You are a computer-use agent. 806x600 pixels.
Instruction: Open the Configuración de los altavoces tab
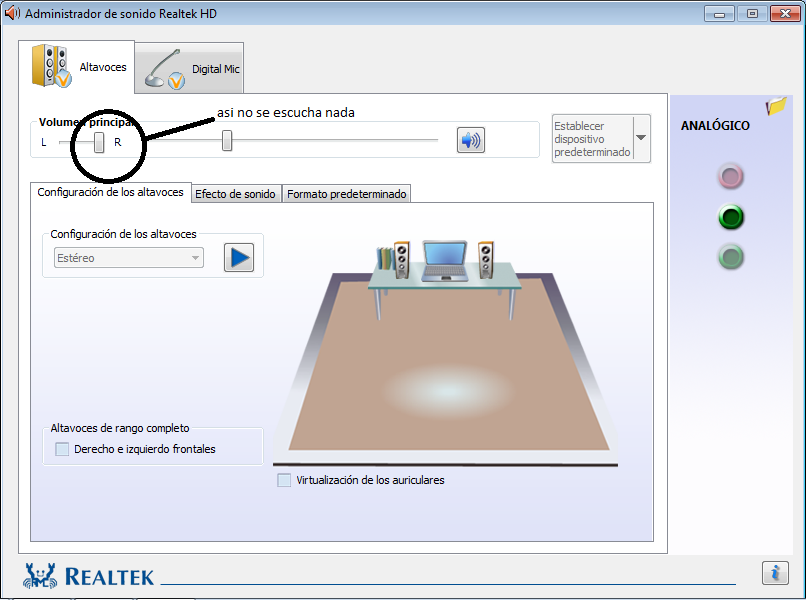[x=111, y=192]
